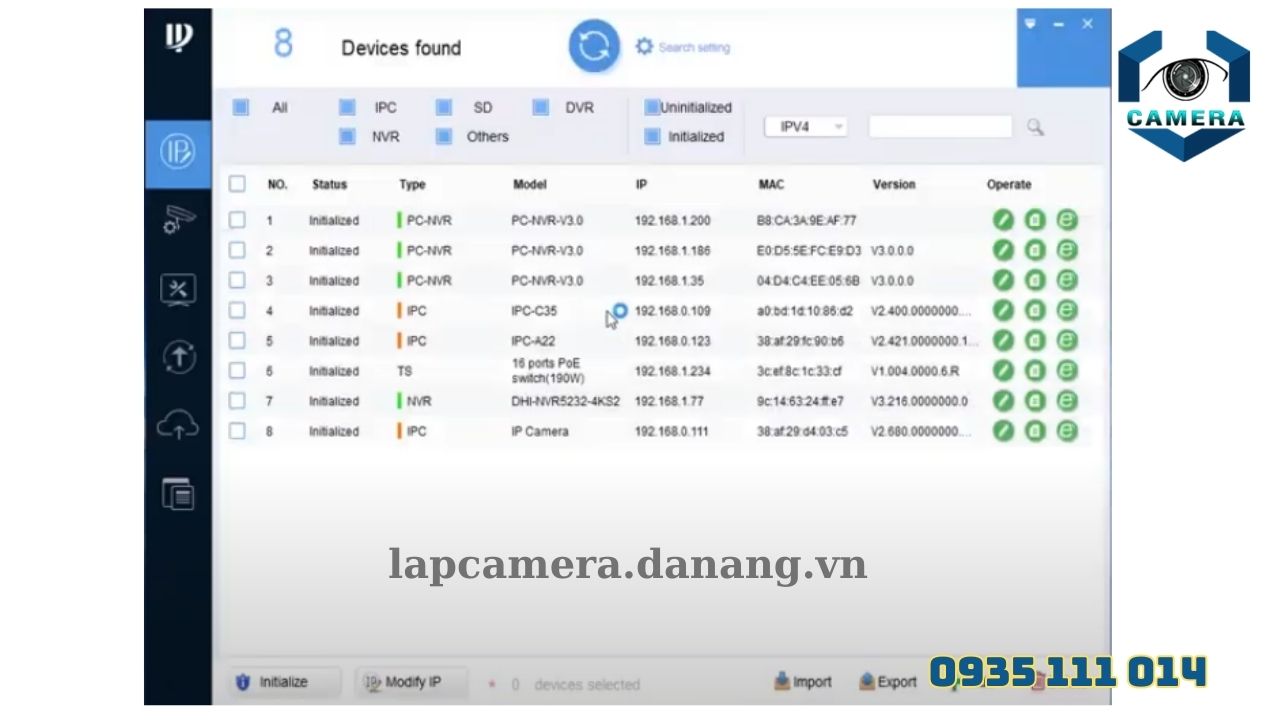The width and height of the screenshot is (1280, 720).
Task: Click the Export button at bottom
Action: 887,681
